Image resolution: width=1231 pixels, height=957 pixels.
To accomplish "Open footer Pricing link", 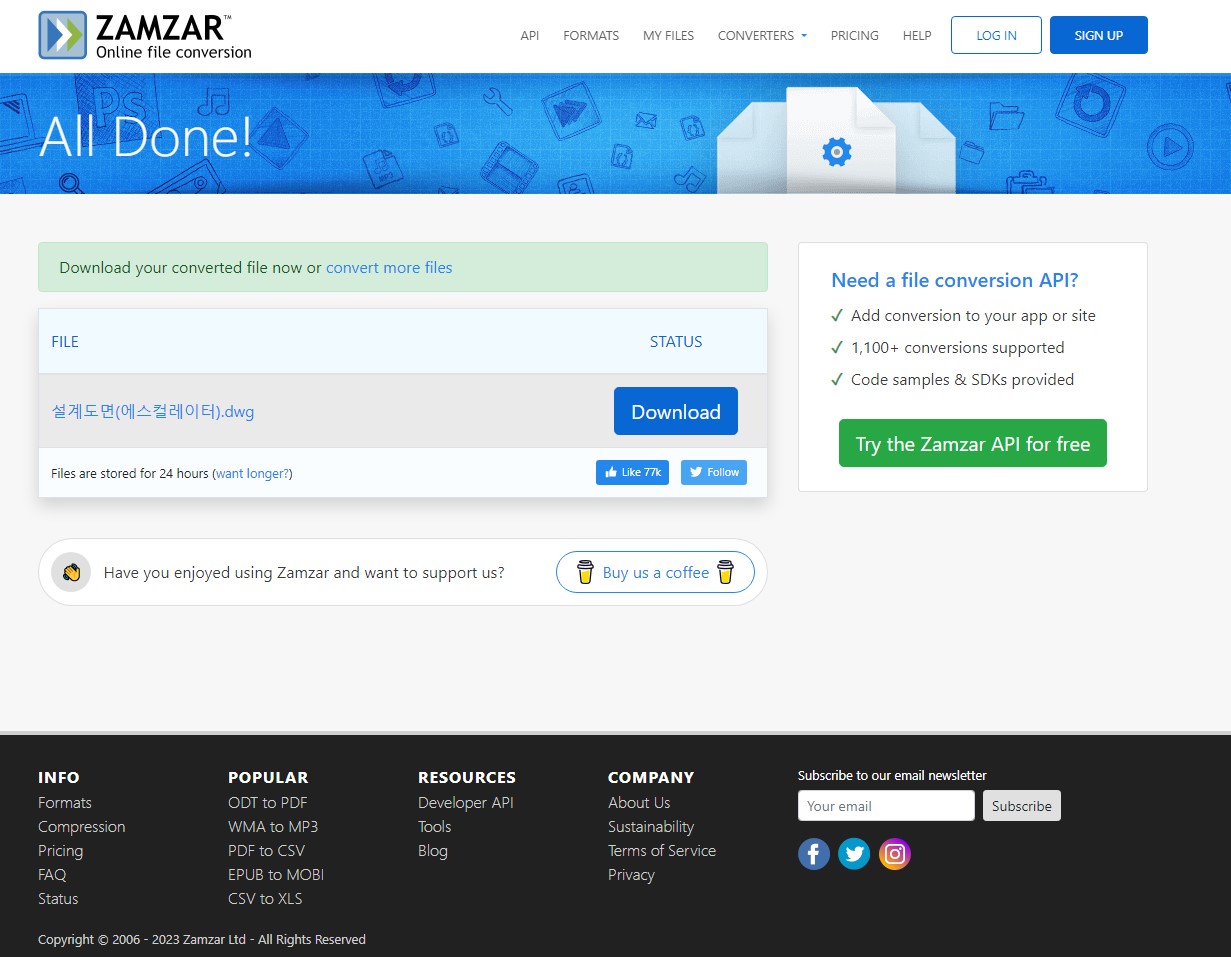I will click(61, 850).
